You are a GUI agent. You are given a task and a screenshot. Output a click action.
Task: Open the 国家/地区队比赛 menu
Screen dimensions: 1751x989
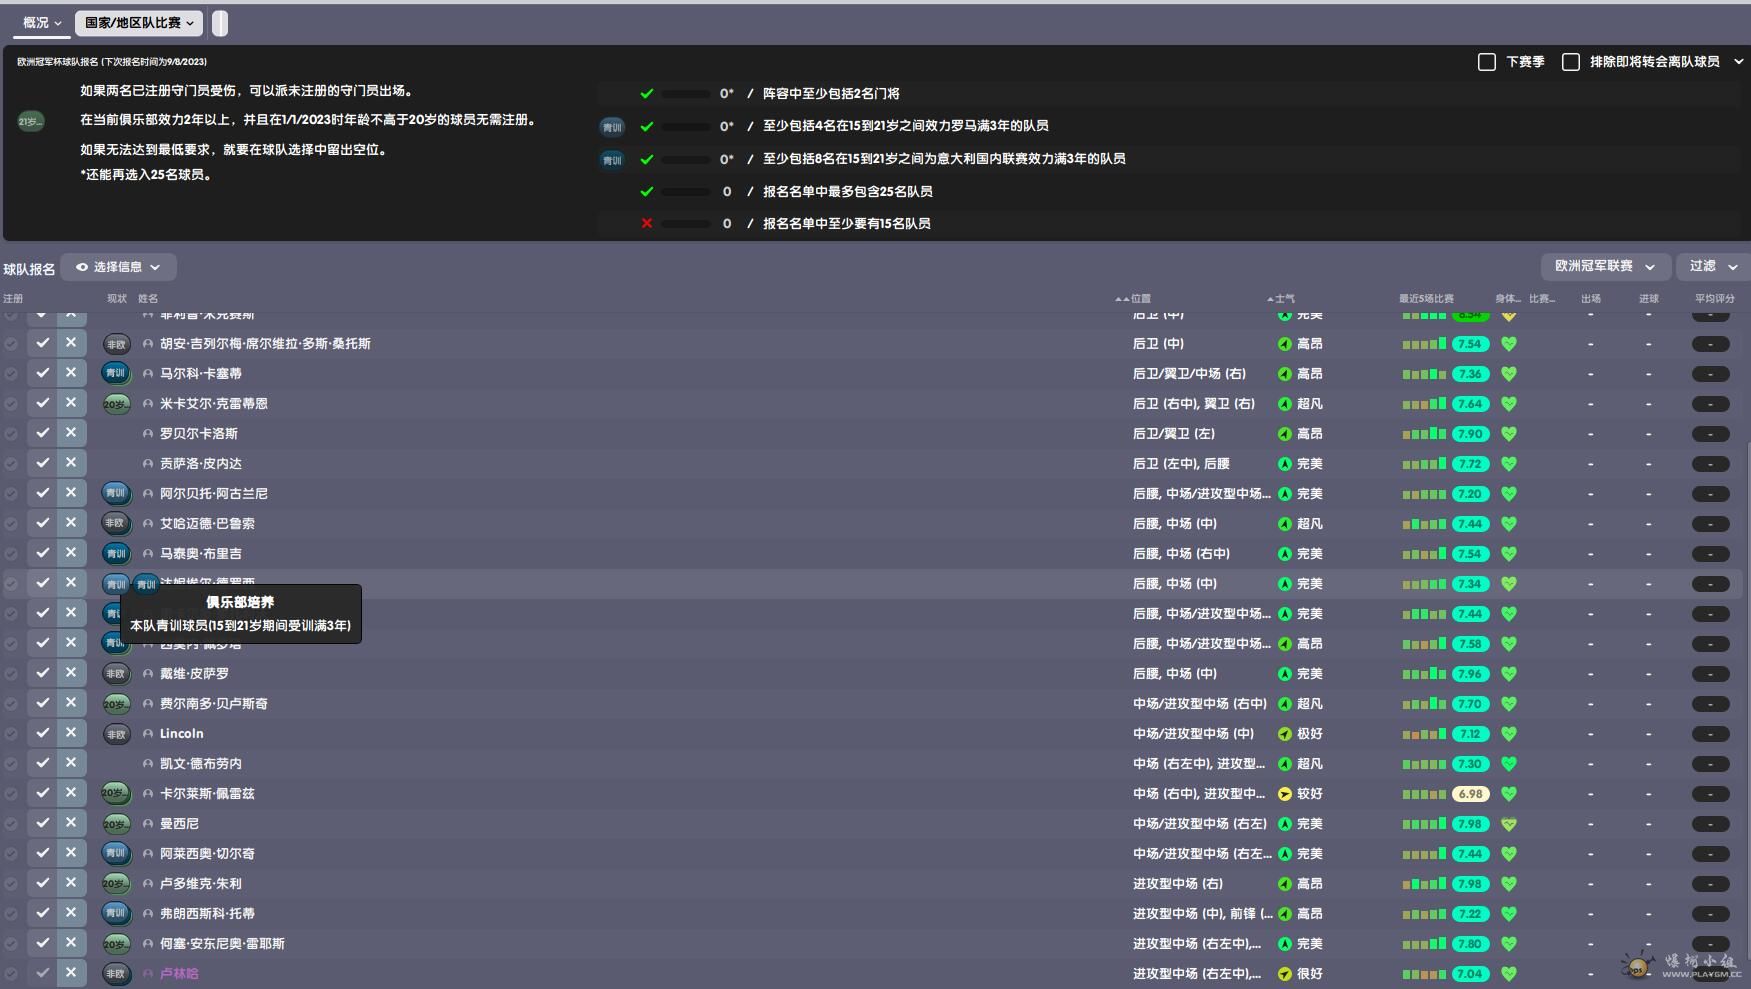pos(139,22)
